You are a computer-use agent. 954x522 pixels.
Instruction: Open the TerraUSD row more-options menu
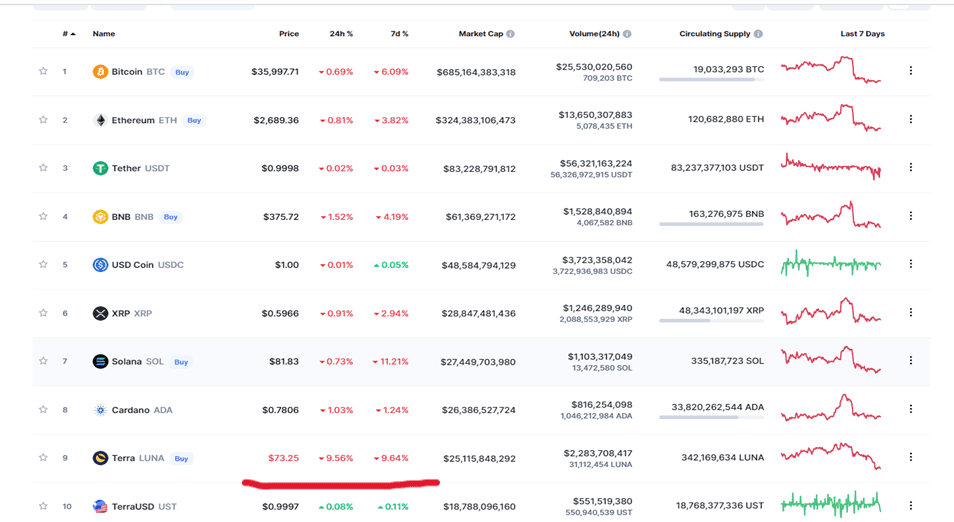point(911,505)
